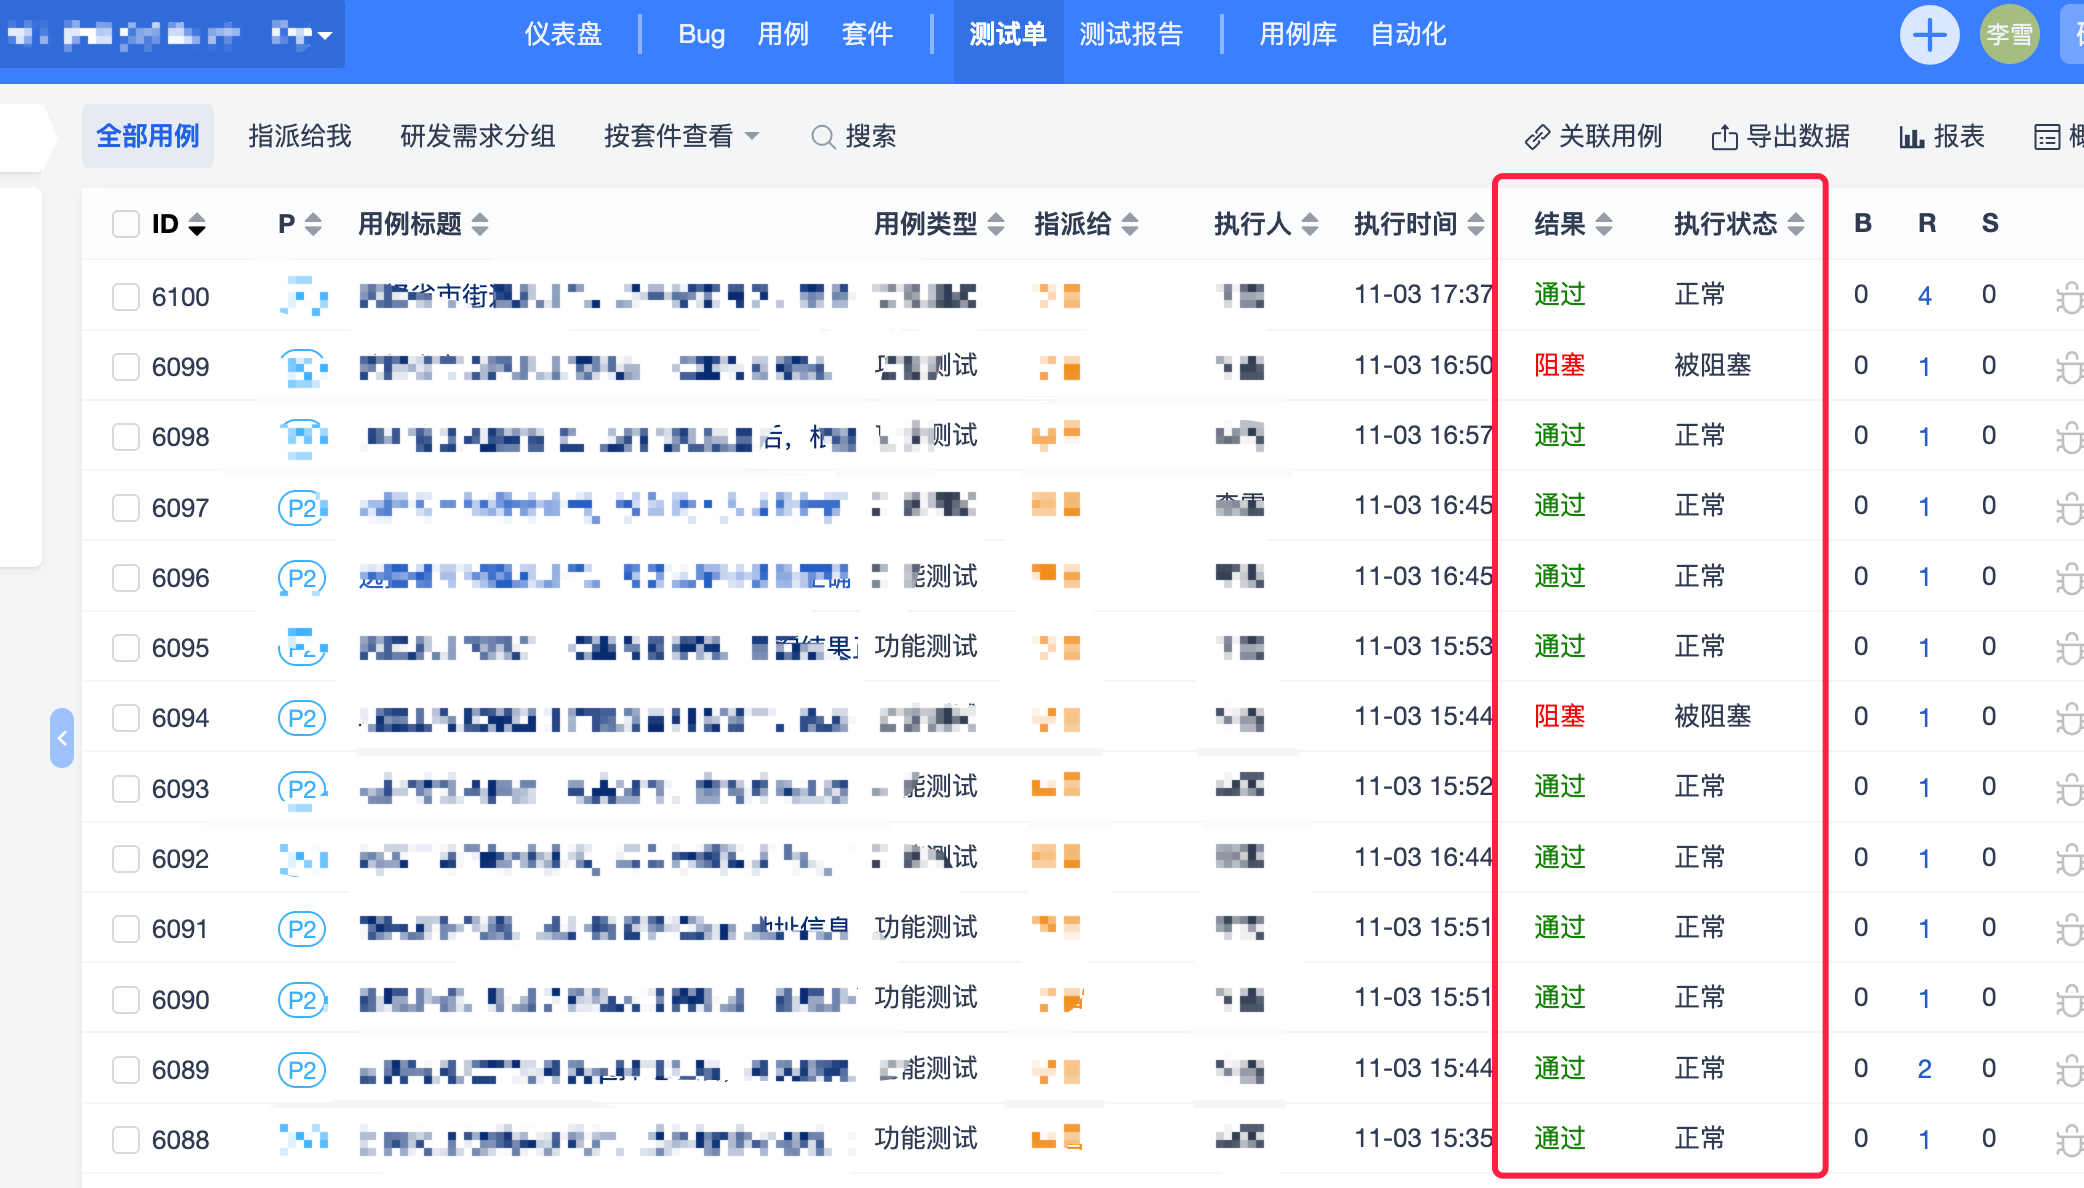Click the blue plus add button
The width and height of the screenshot is (2084, 1188).
pos(1928,36)
